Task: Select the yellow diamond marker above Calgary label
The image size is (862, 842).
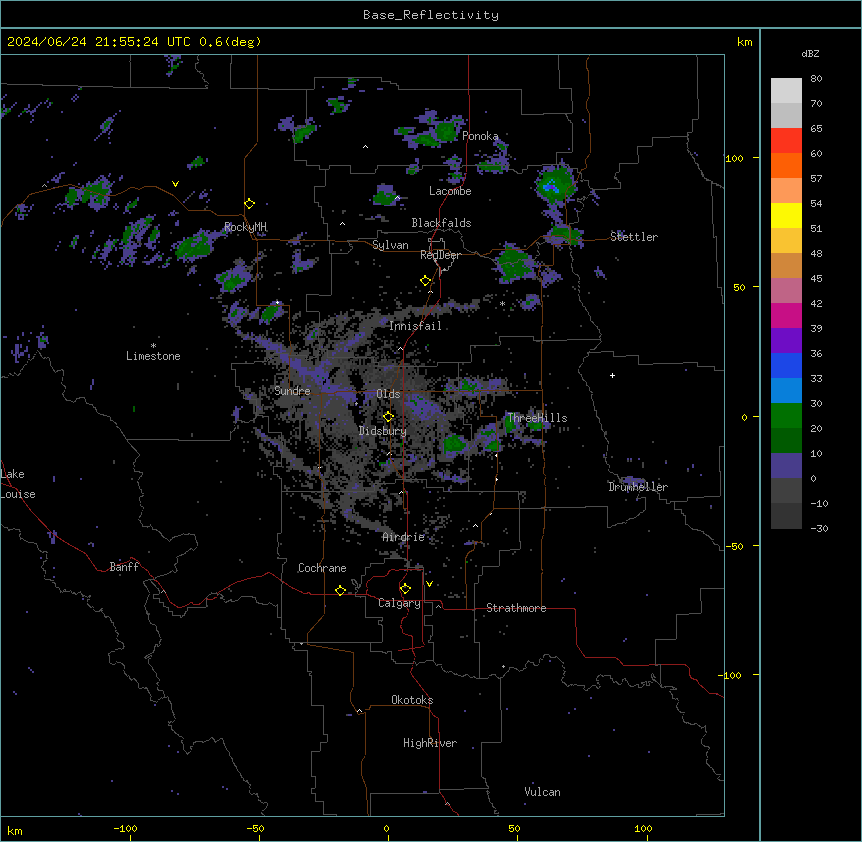Action: [x=405, y=589]
